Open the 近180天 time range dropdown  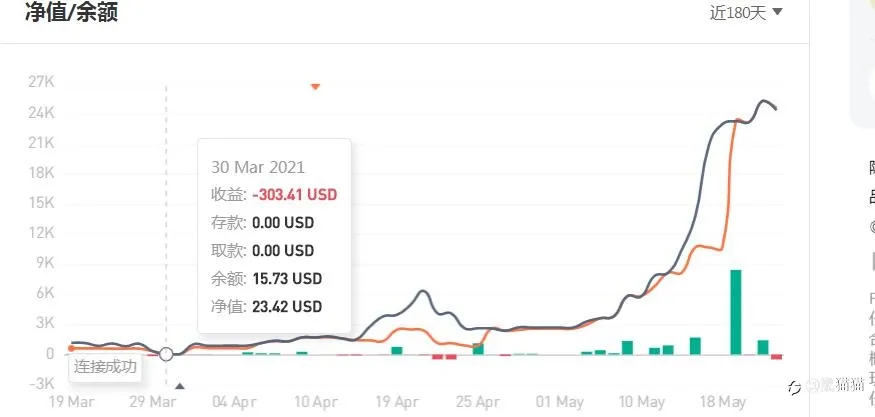(x=746, y=13)
